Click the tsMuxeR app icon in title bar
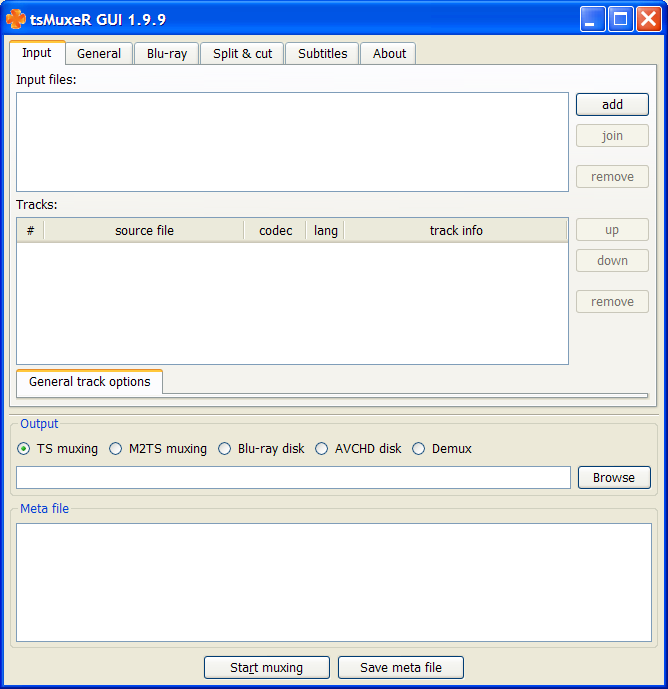This screenshot has height=689, width=668. point(16,19)
